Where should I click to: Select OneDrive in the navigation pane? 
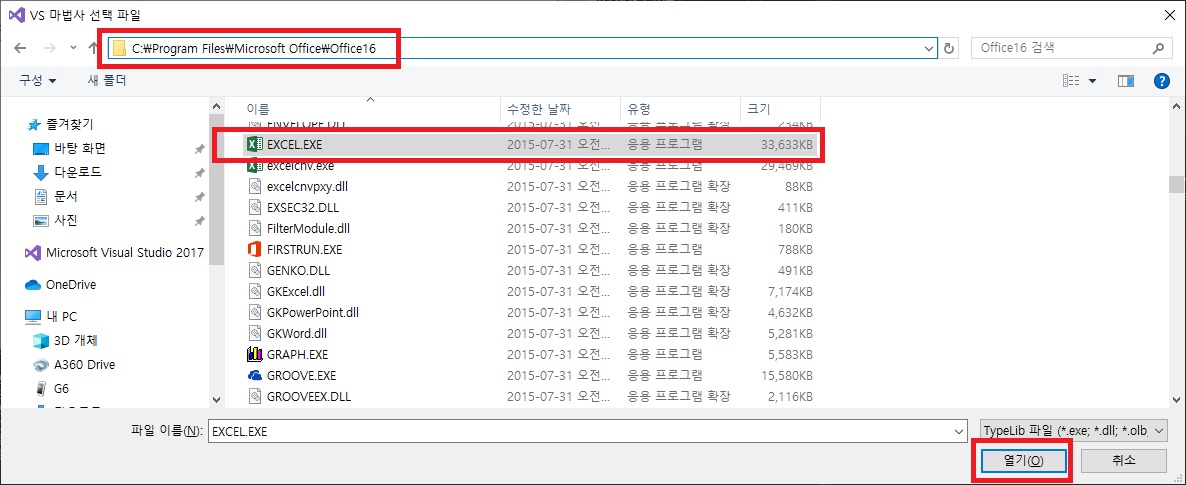point(61,284)
